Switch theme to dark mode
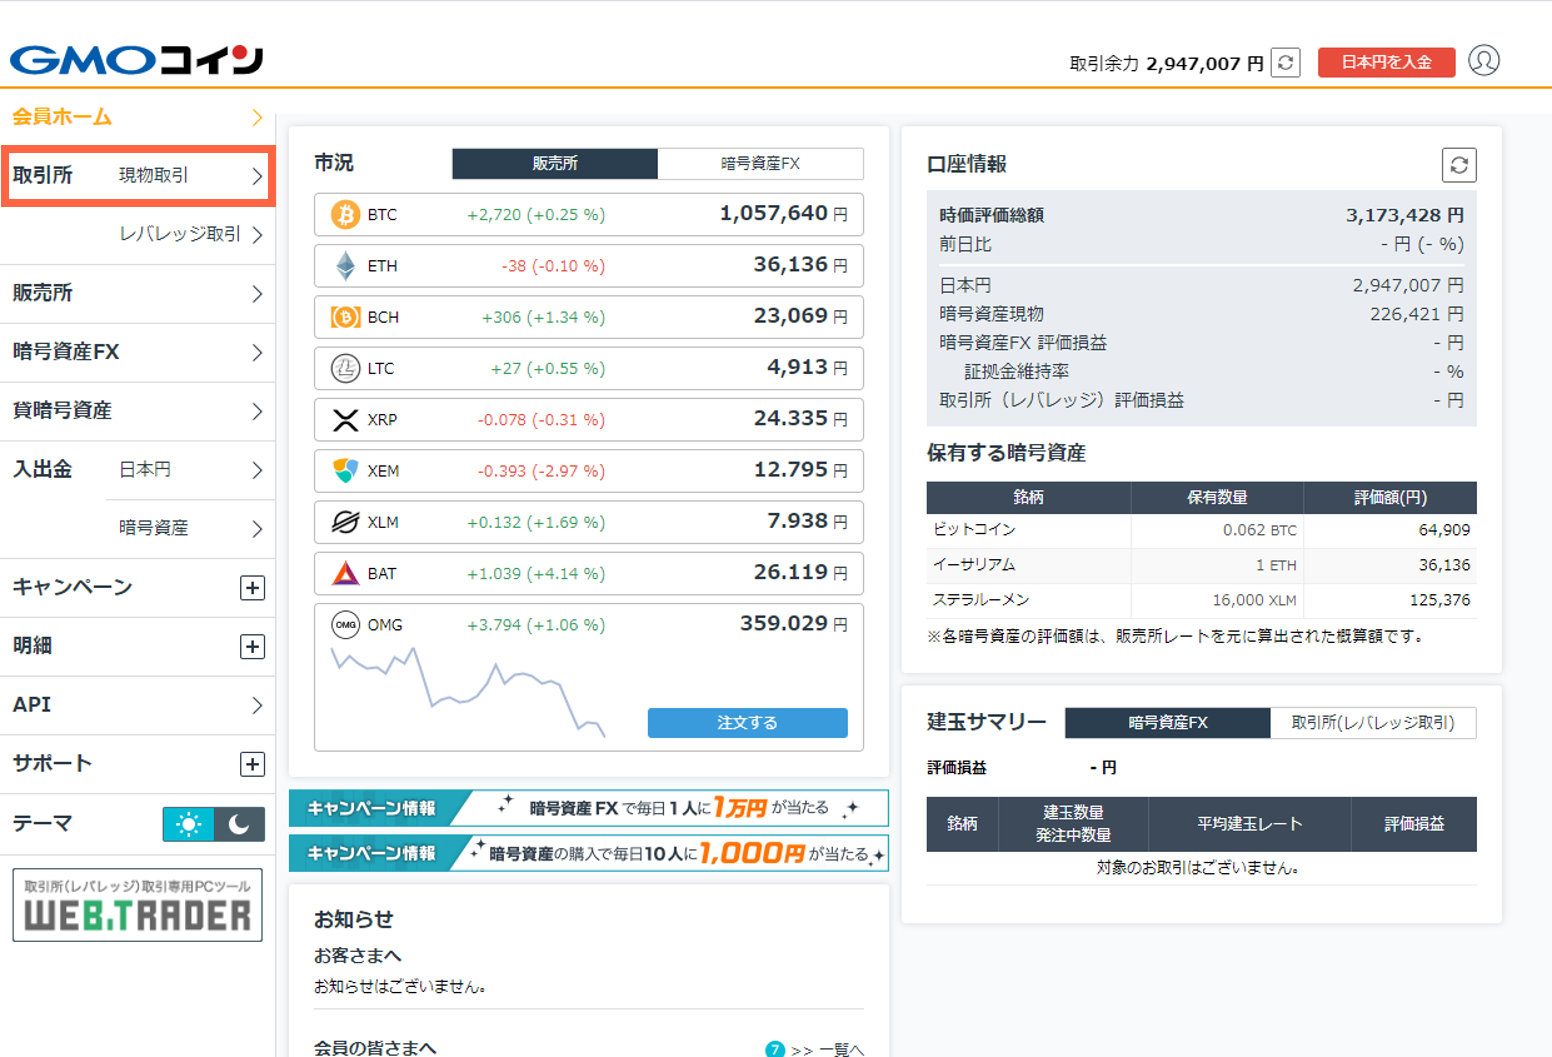 (x=240, y=824)
